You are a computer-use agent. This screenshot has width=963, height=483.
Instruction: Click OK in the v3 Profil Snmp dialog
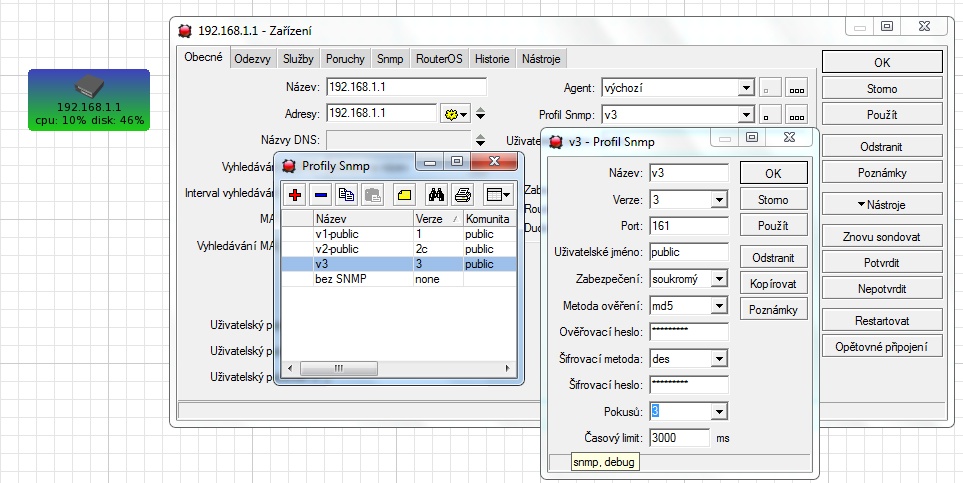(x=773, y=173)
